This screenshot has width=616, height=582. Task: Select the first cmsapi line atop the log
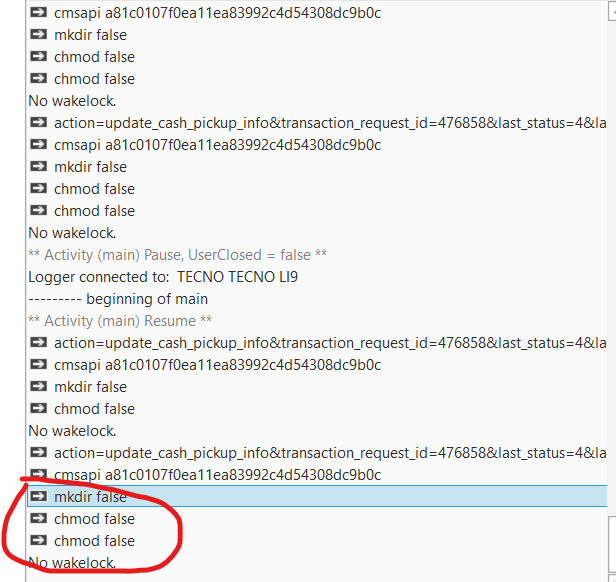pyautogui.click(x=205, y=13)
